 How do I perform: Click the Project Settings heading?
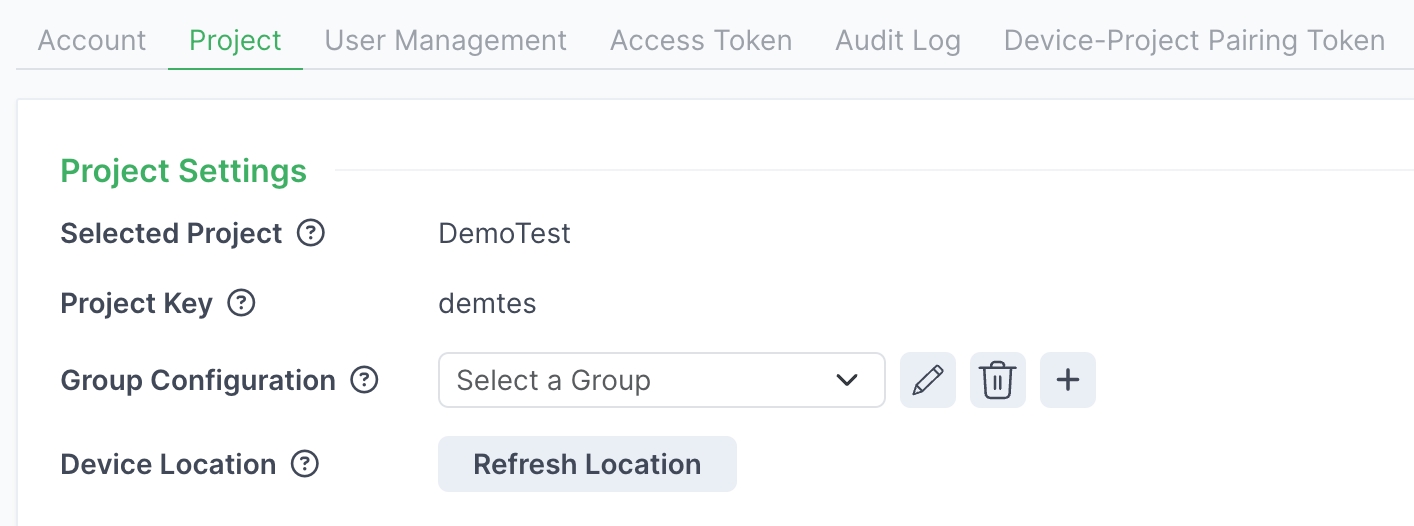coord(184,171)
